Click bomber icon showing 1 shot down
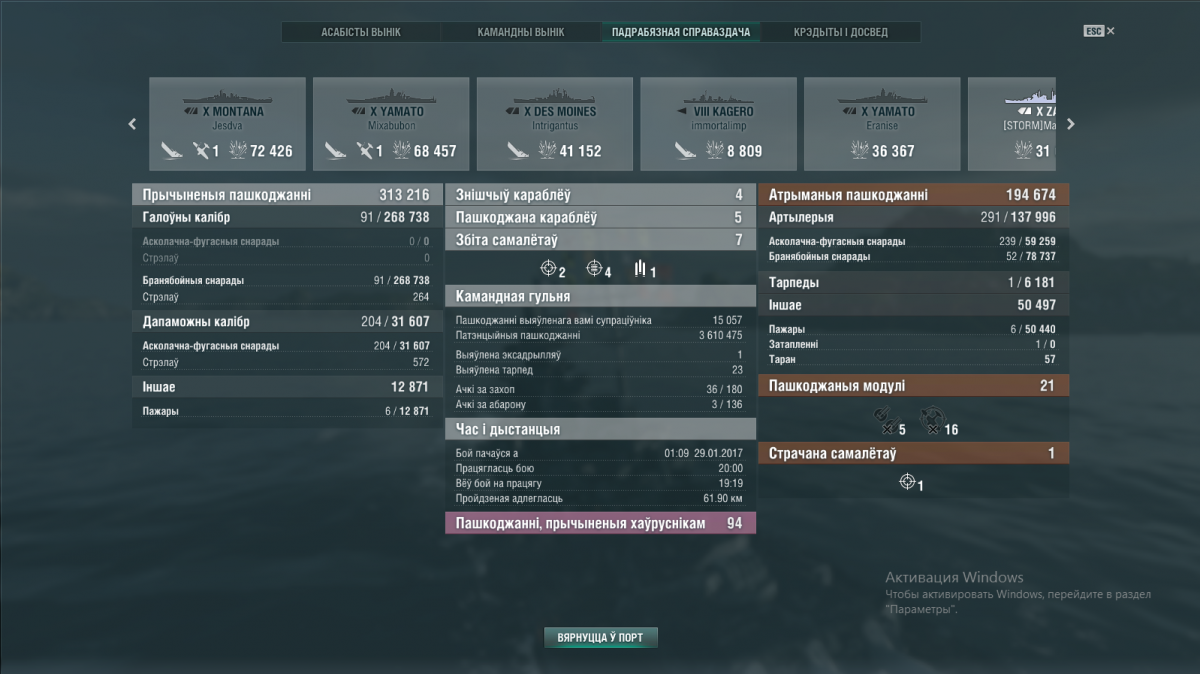This screenshot has width=1200, height=674. click(x=640, y=269)
